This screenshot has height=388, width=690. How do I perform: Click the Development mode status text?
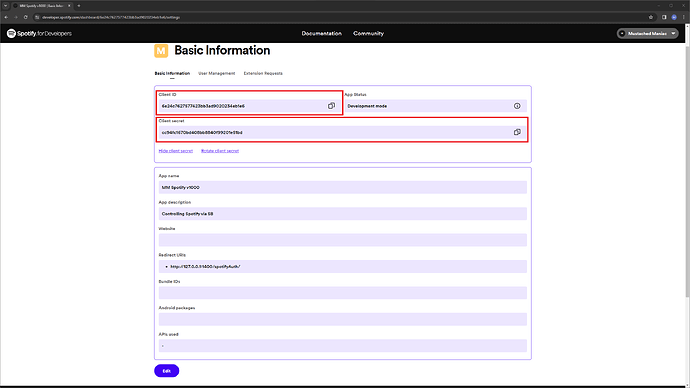(367, 106)
